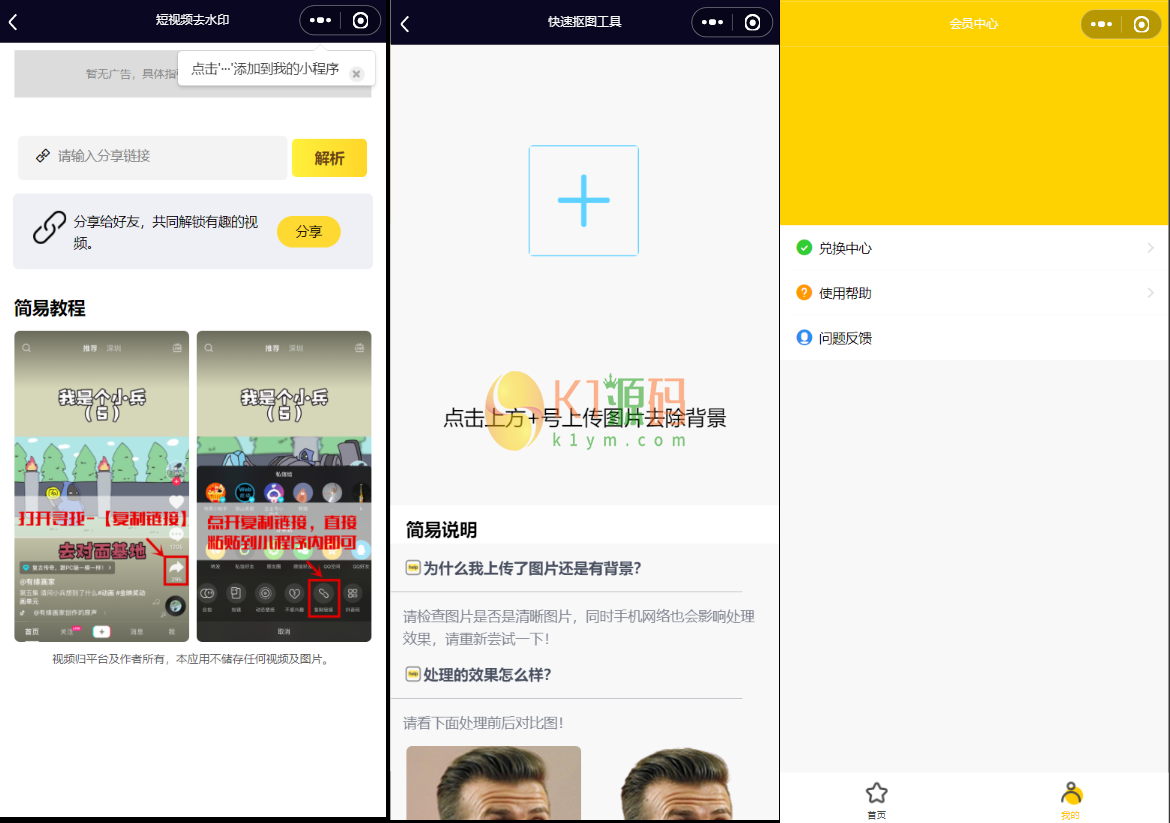Dismiss the 添加到我的小程序 tooltip

[357, 73]
